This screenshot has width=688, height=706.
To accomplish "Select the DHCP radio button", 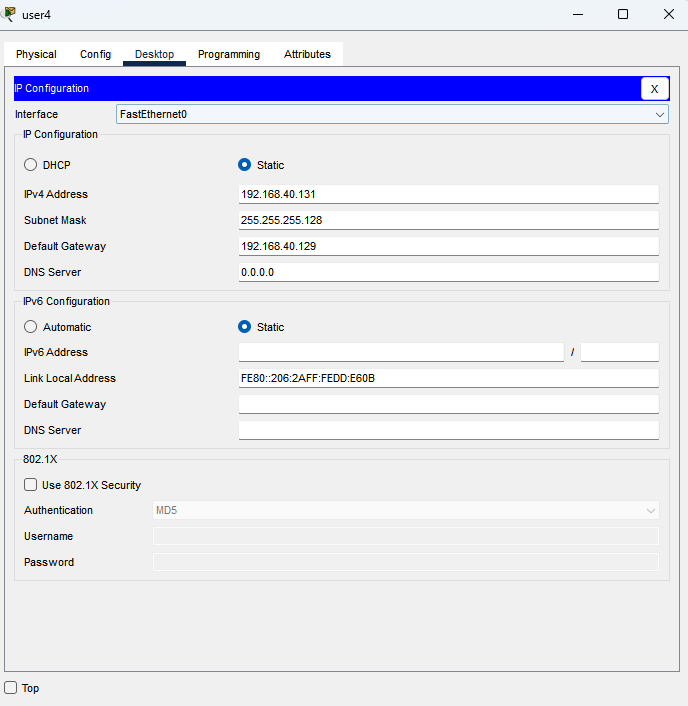I will coord(30,165).
